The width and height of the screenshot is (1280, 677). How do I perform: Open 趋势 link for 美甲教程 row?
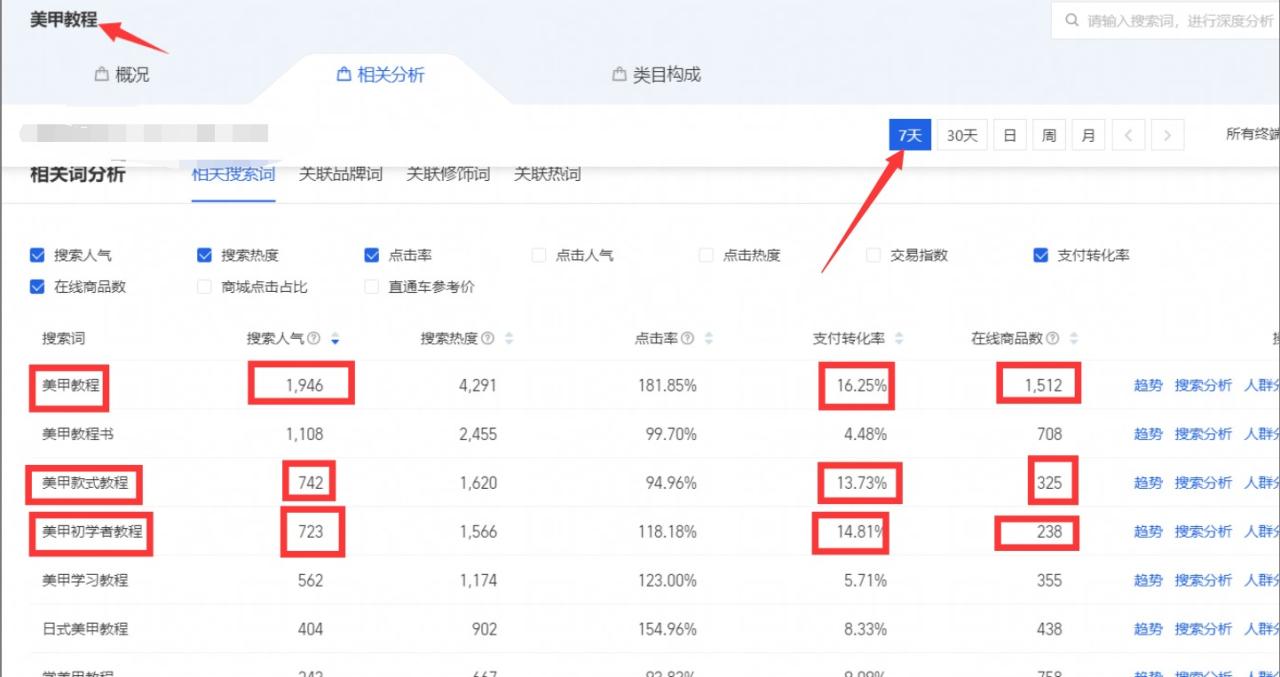click(x=1148, y=385)
